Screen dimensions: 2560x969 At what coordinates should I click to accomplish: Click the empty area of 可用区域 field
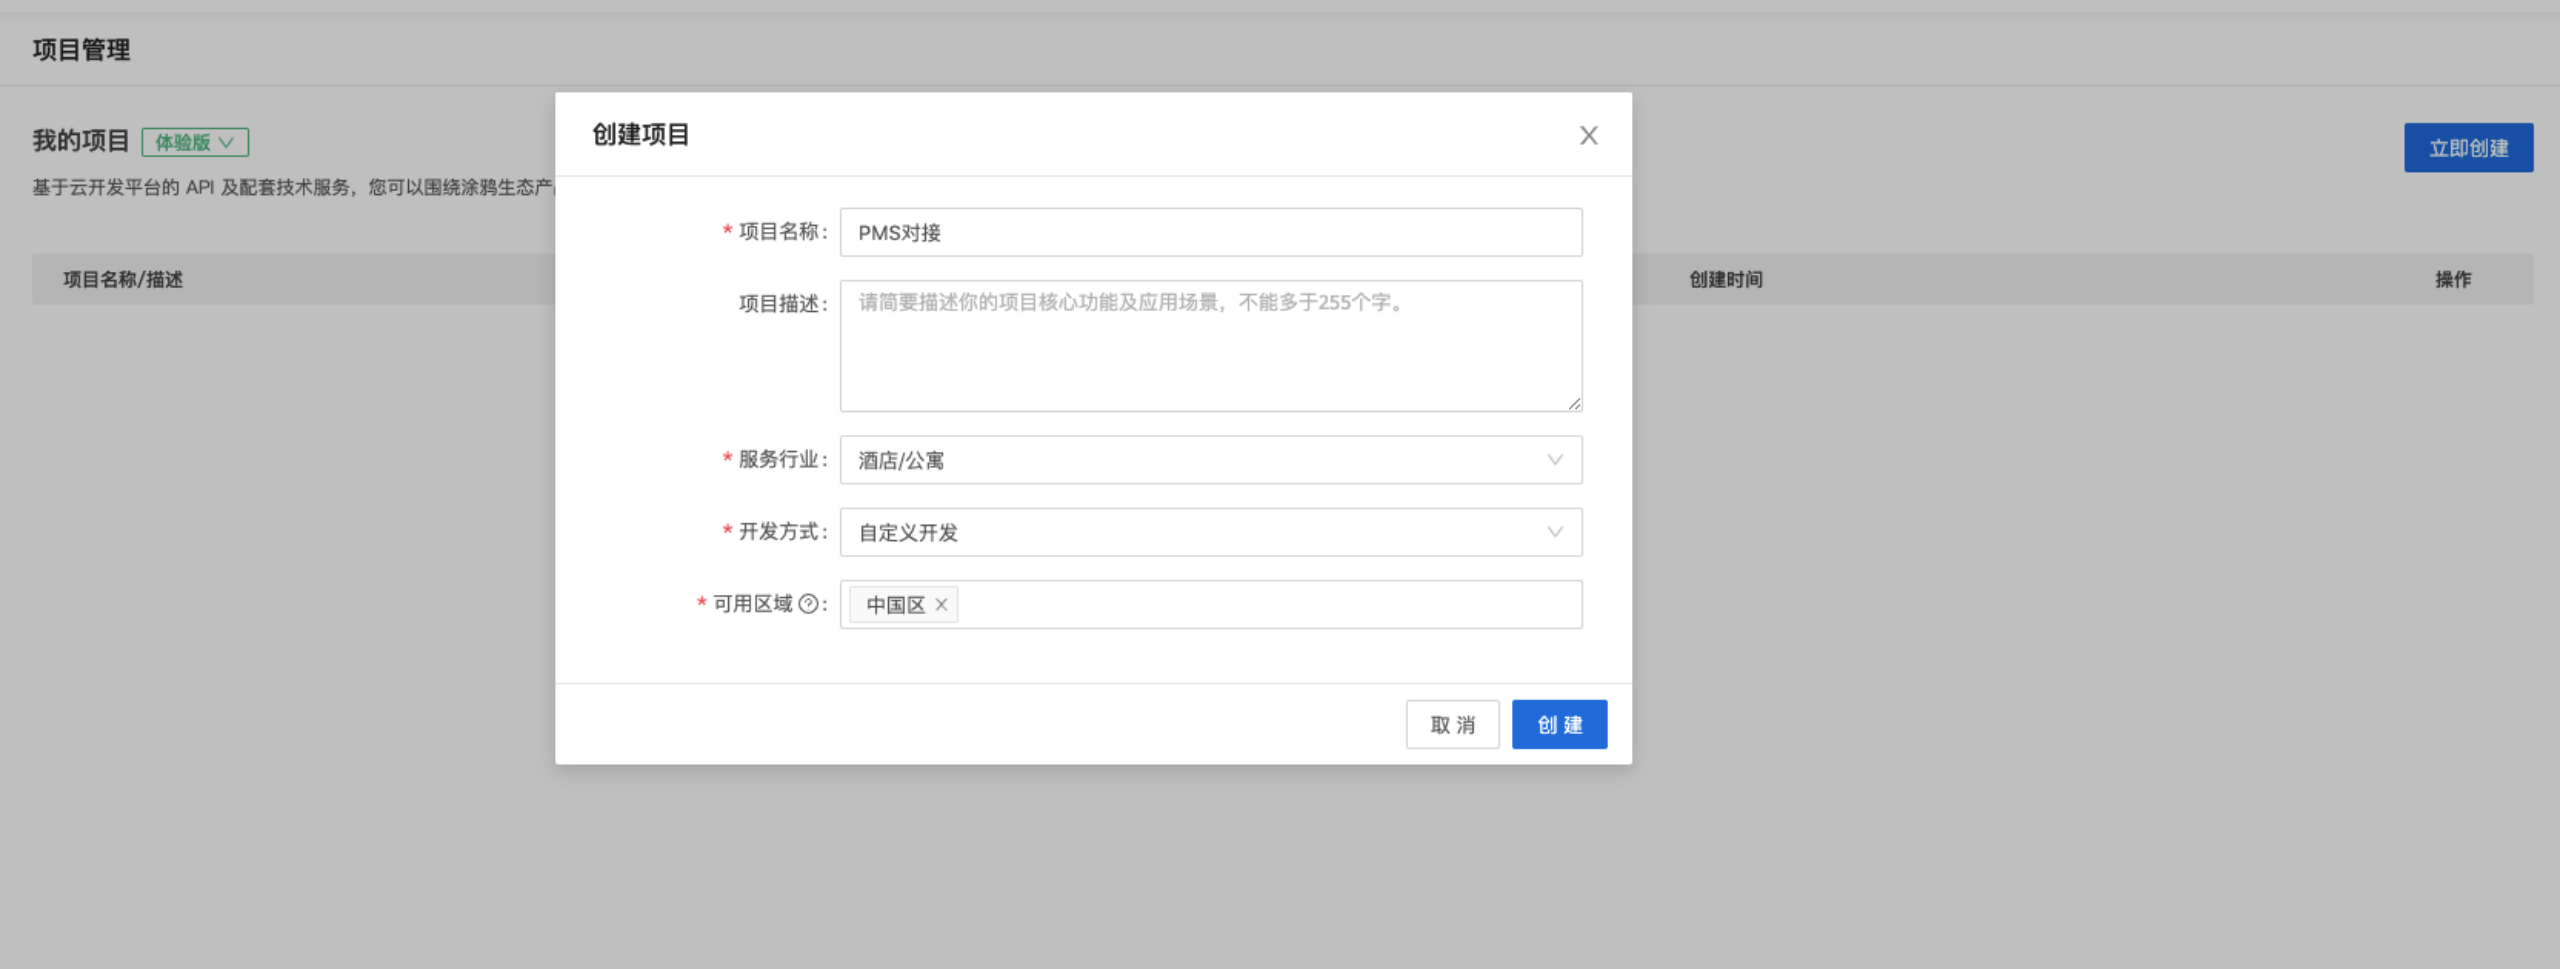1270,605
